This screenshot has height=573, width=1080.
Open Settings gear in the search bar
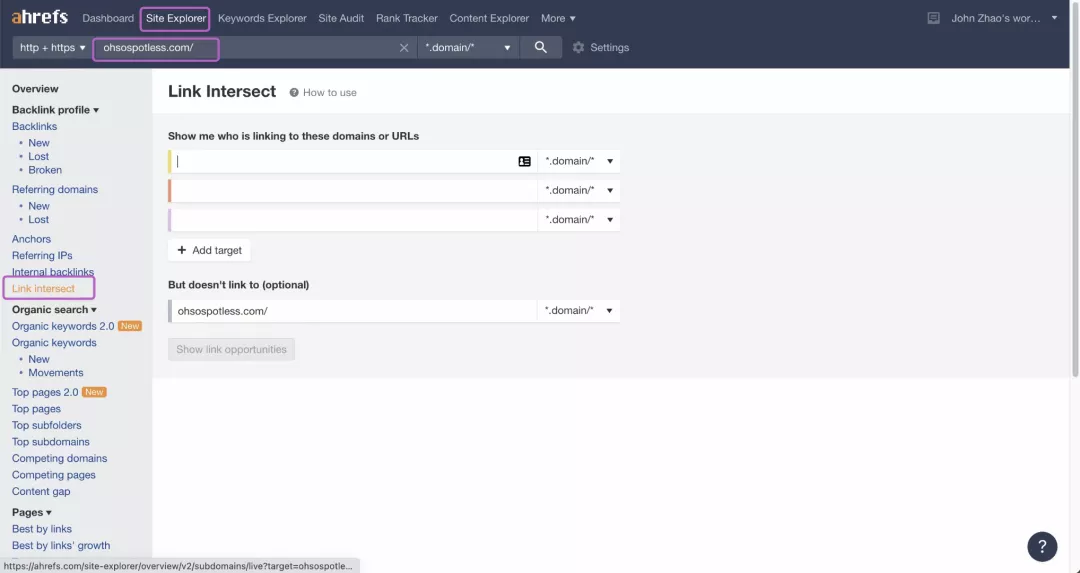coord(601,48)
